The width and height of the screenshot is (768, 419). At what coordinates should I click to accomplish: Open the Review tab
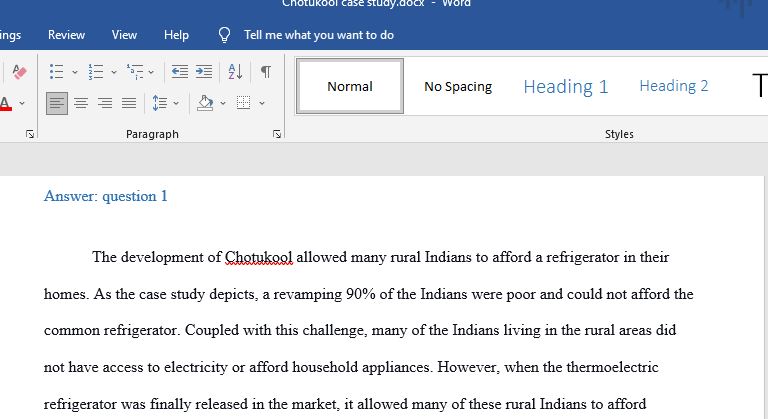pyautogui.click(x=66, y=35)
